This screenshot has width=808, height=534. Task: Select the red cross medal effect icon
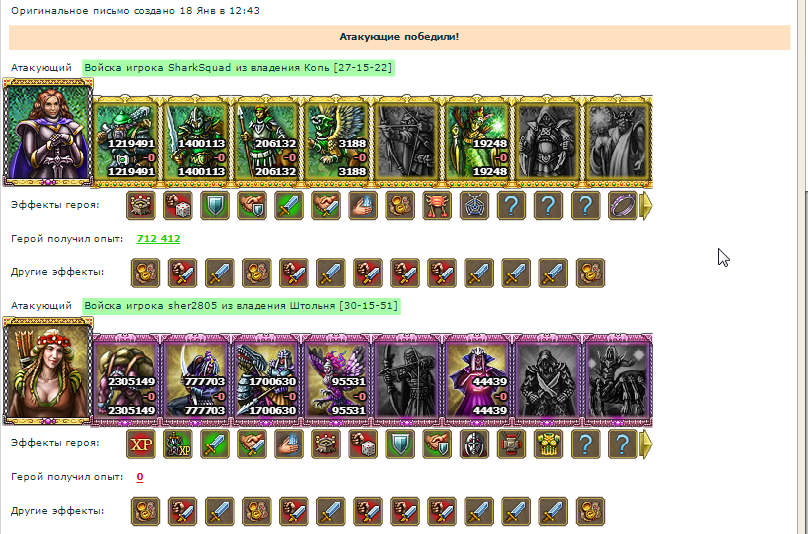click(511, 444)
